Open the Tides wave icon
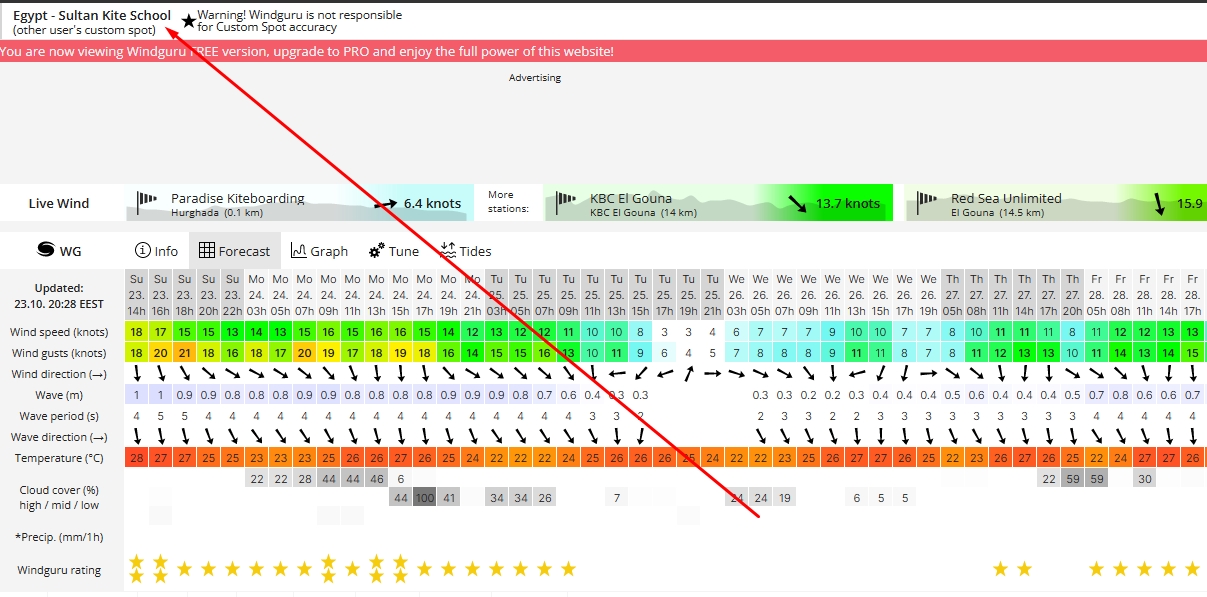Viewport: 1207px width, 597px height. tap(448, 251)
